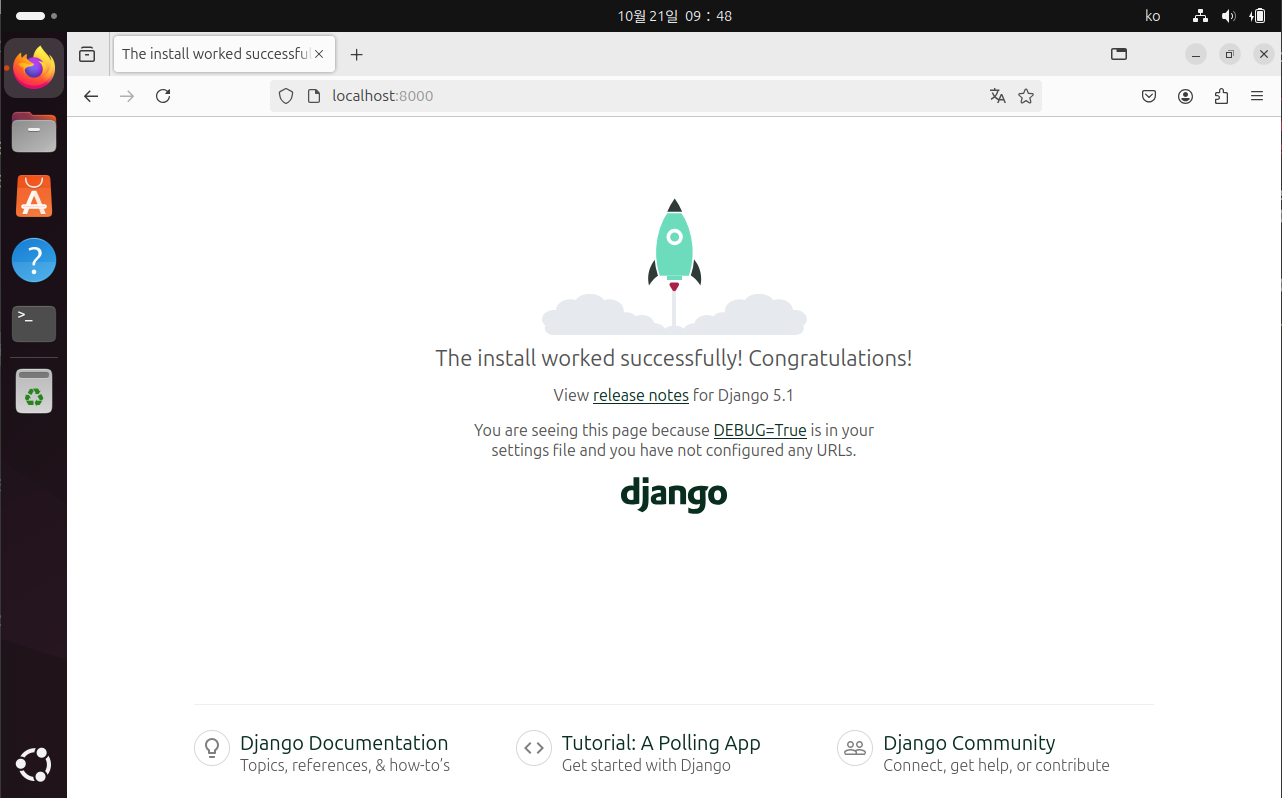Image resolution: width=1282 pixels, height=798 pixels.
Task: Reload the current page
Action: click(x=163, y=96)
